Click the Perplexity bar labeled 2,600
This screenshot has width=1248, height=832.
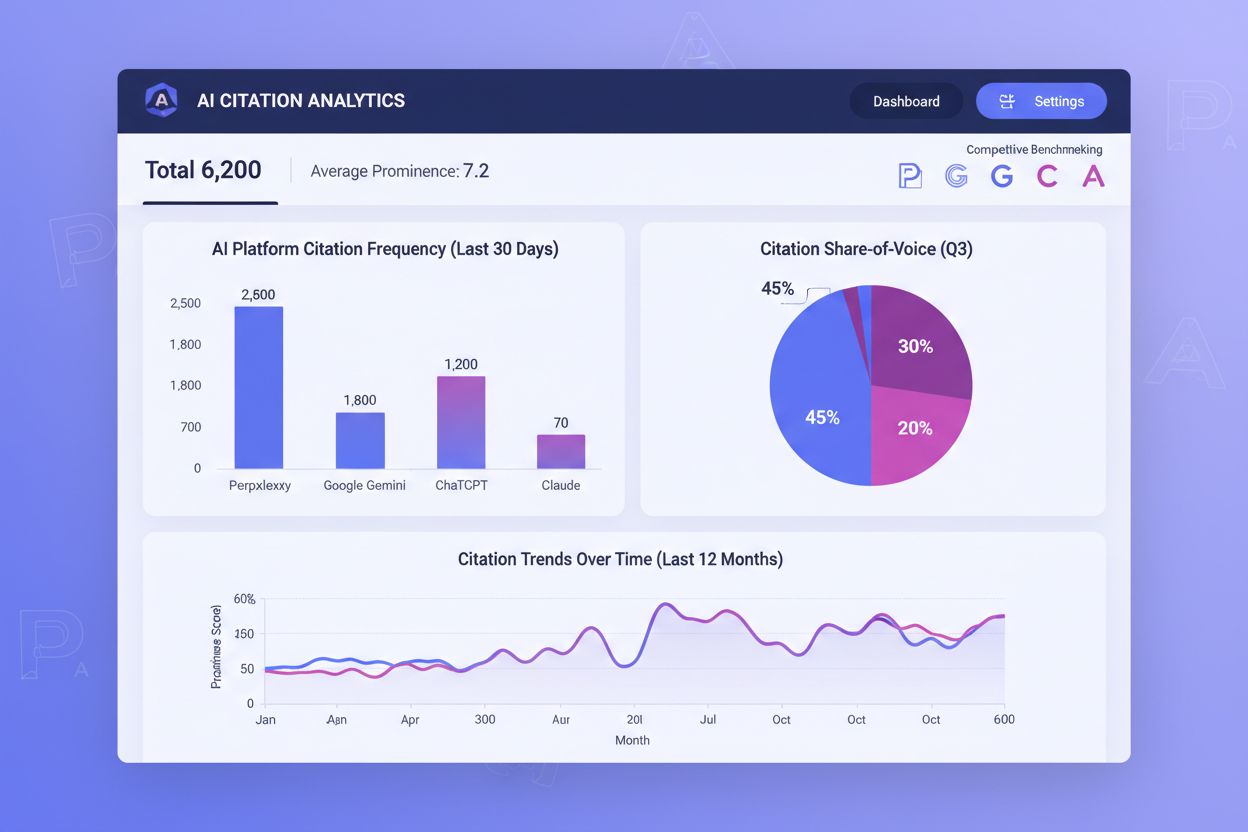coord(259,388)
